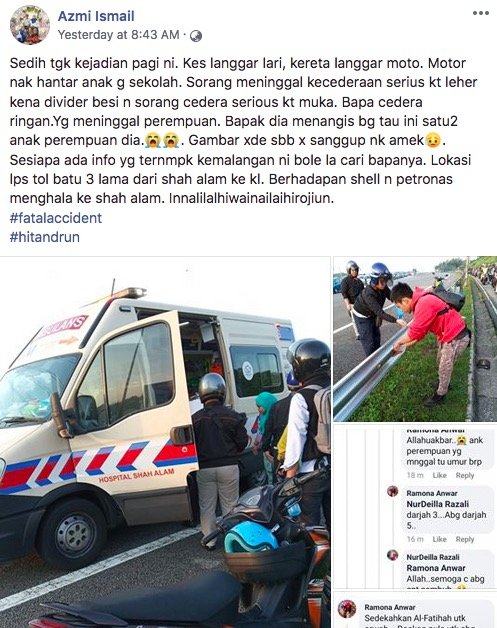Like the 16 m old comment
This screenshot has width=497, height=628.
tap(439, 539)
